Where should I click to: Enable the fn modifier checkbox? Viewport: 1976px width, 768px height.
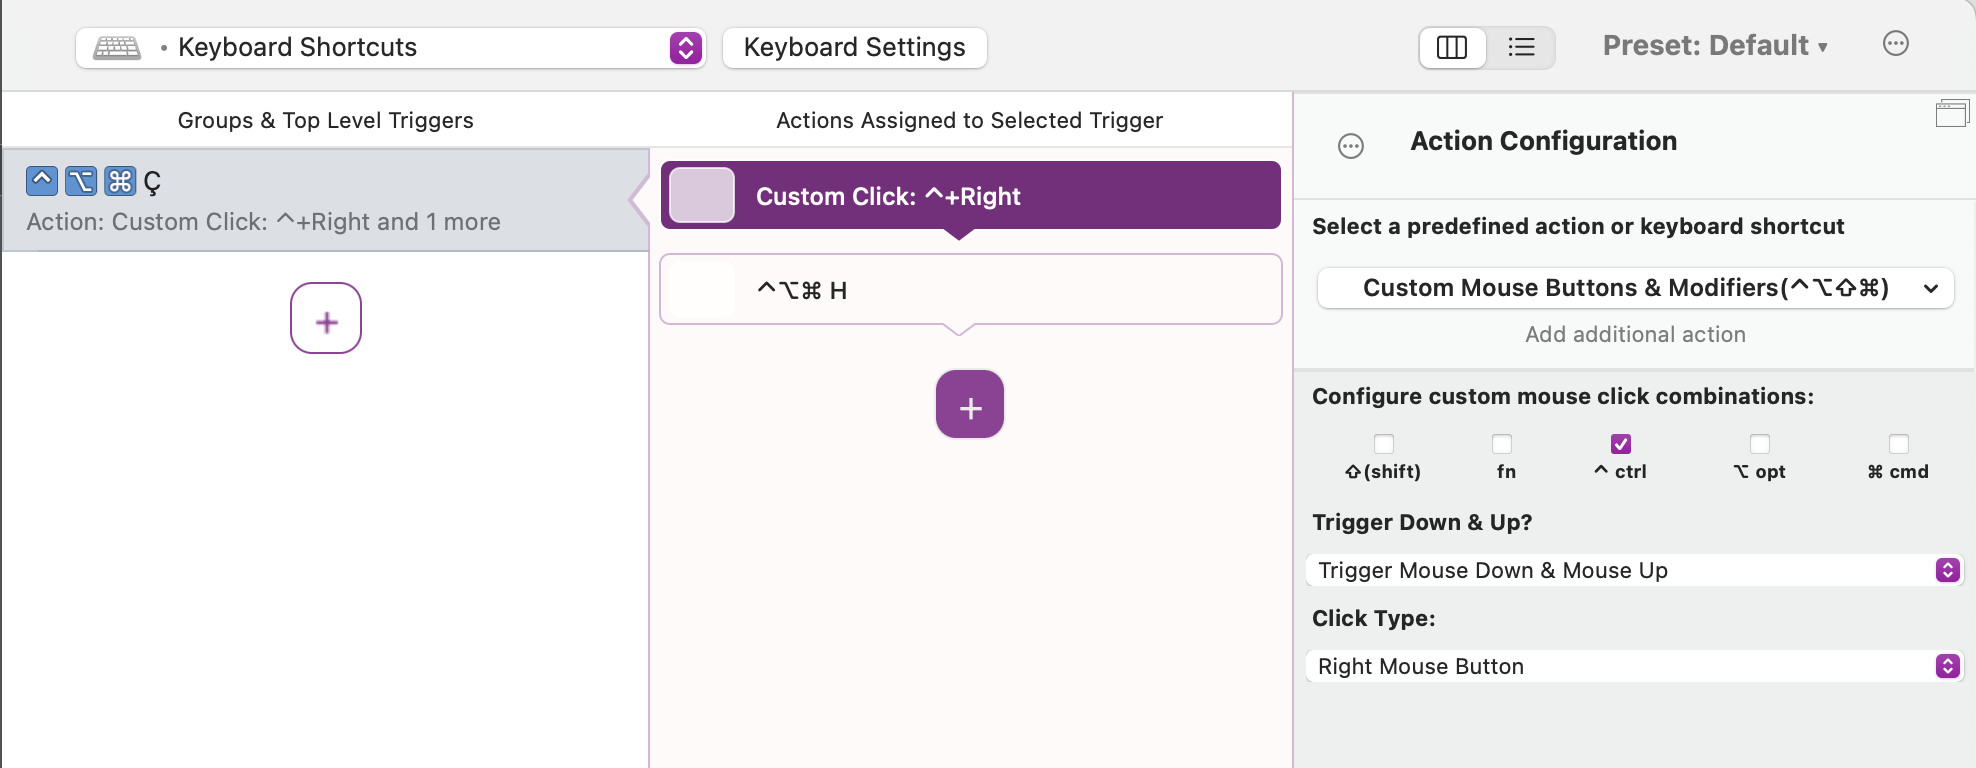pos(1502,444)
